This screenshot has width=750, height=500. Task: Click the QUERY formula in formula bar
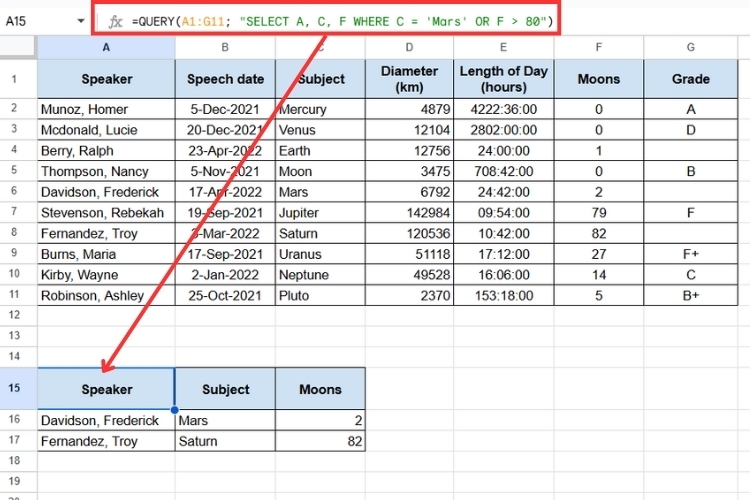[342, 22]
